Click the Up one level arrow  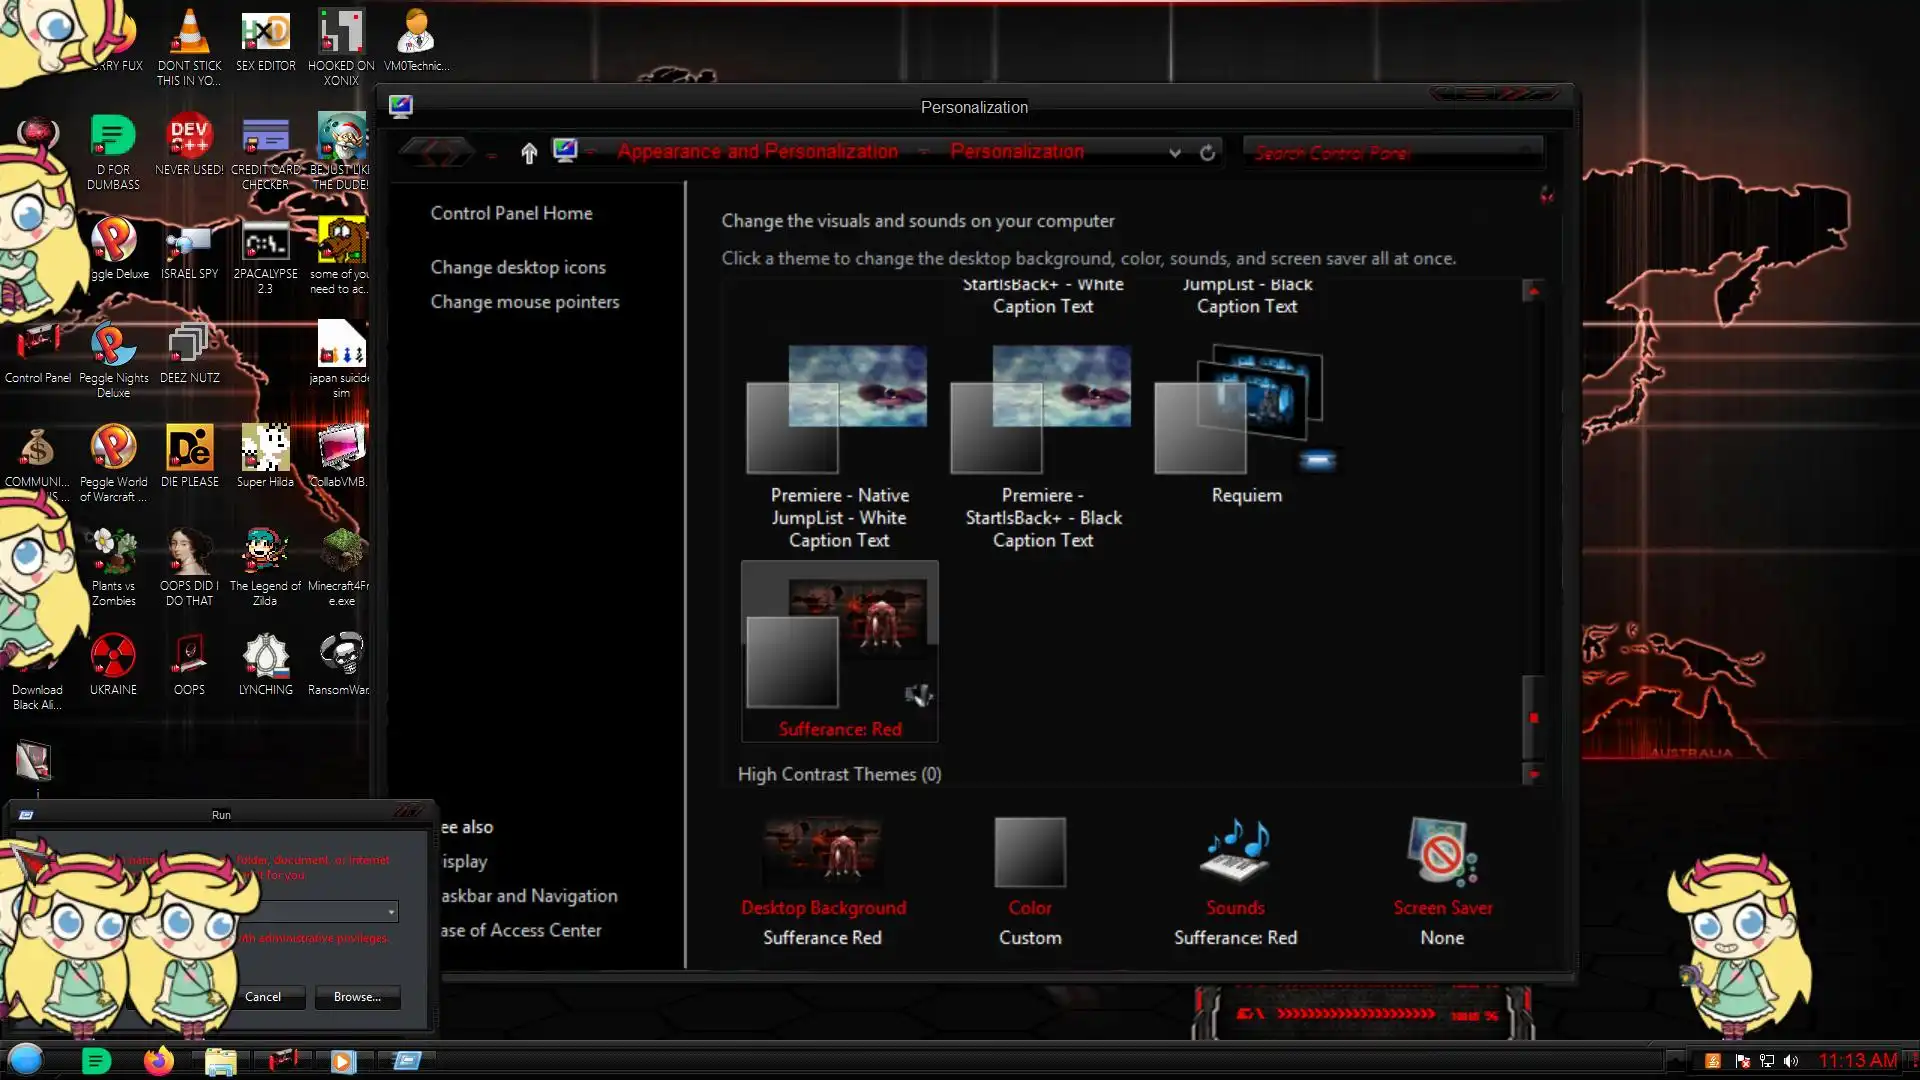click(529, 152)
